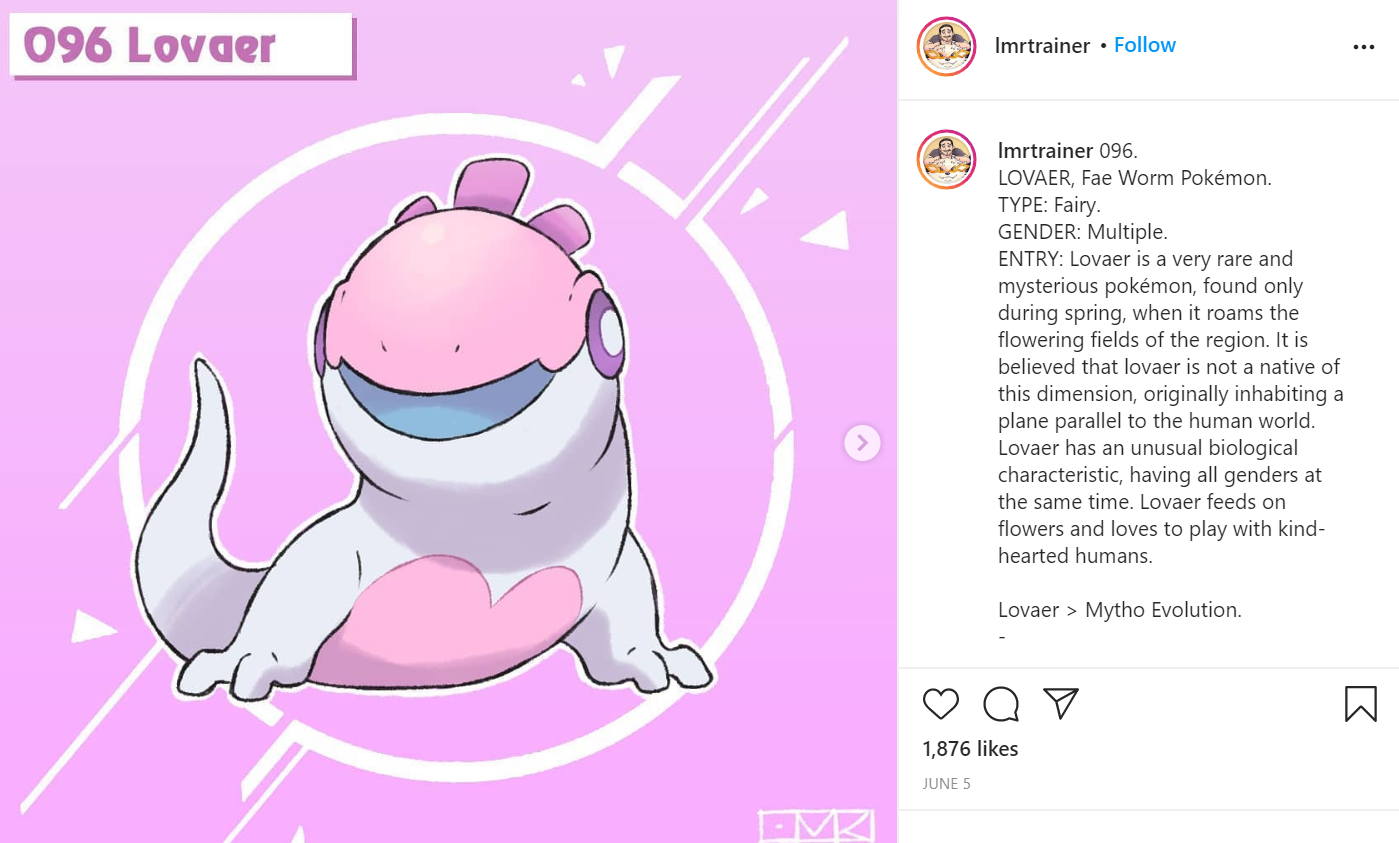Open lmrtrainer username in the post header
Image resolution: width=1399 pixels, height=843 pixels.
(1043, 45)
